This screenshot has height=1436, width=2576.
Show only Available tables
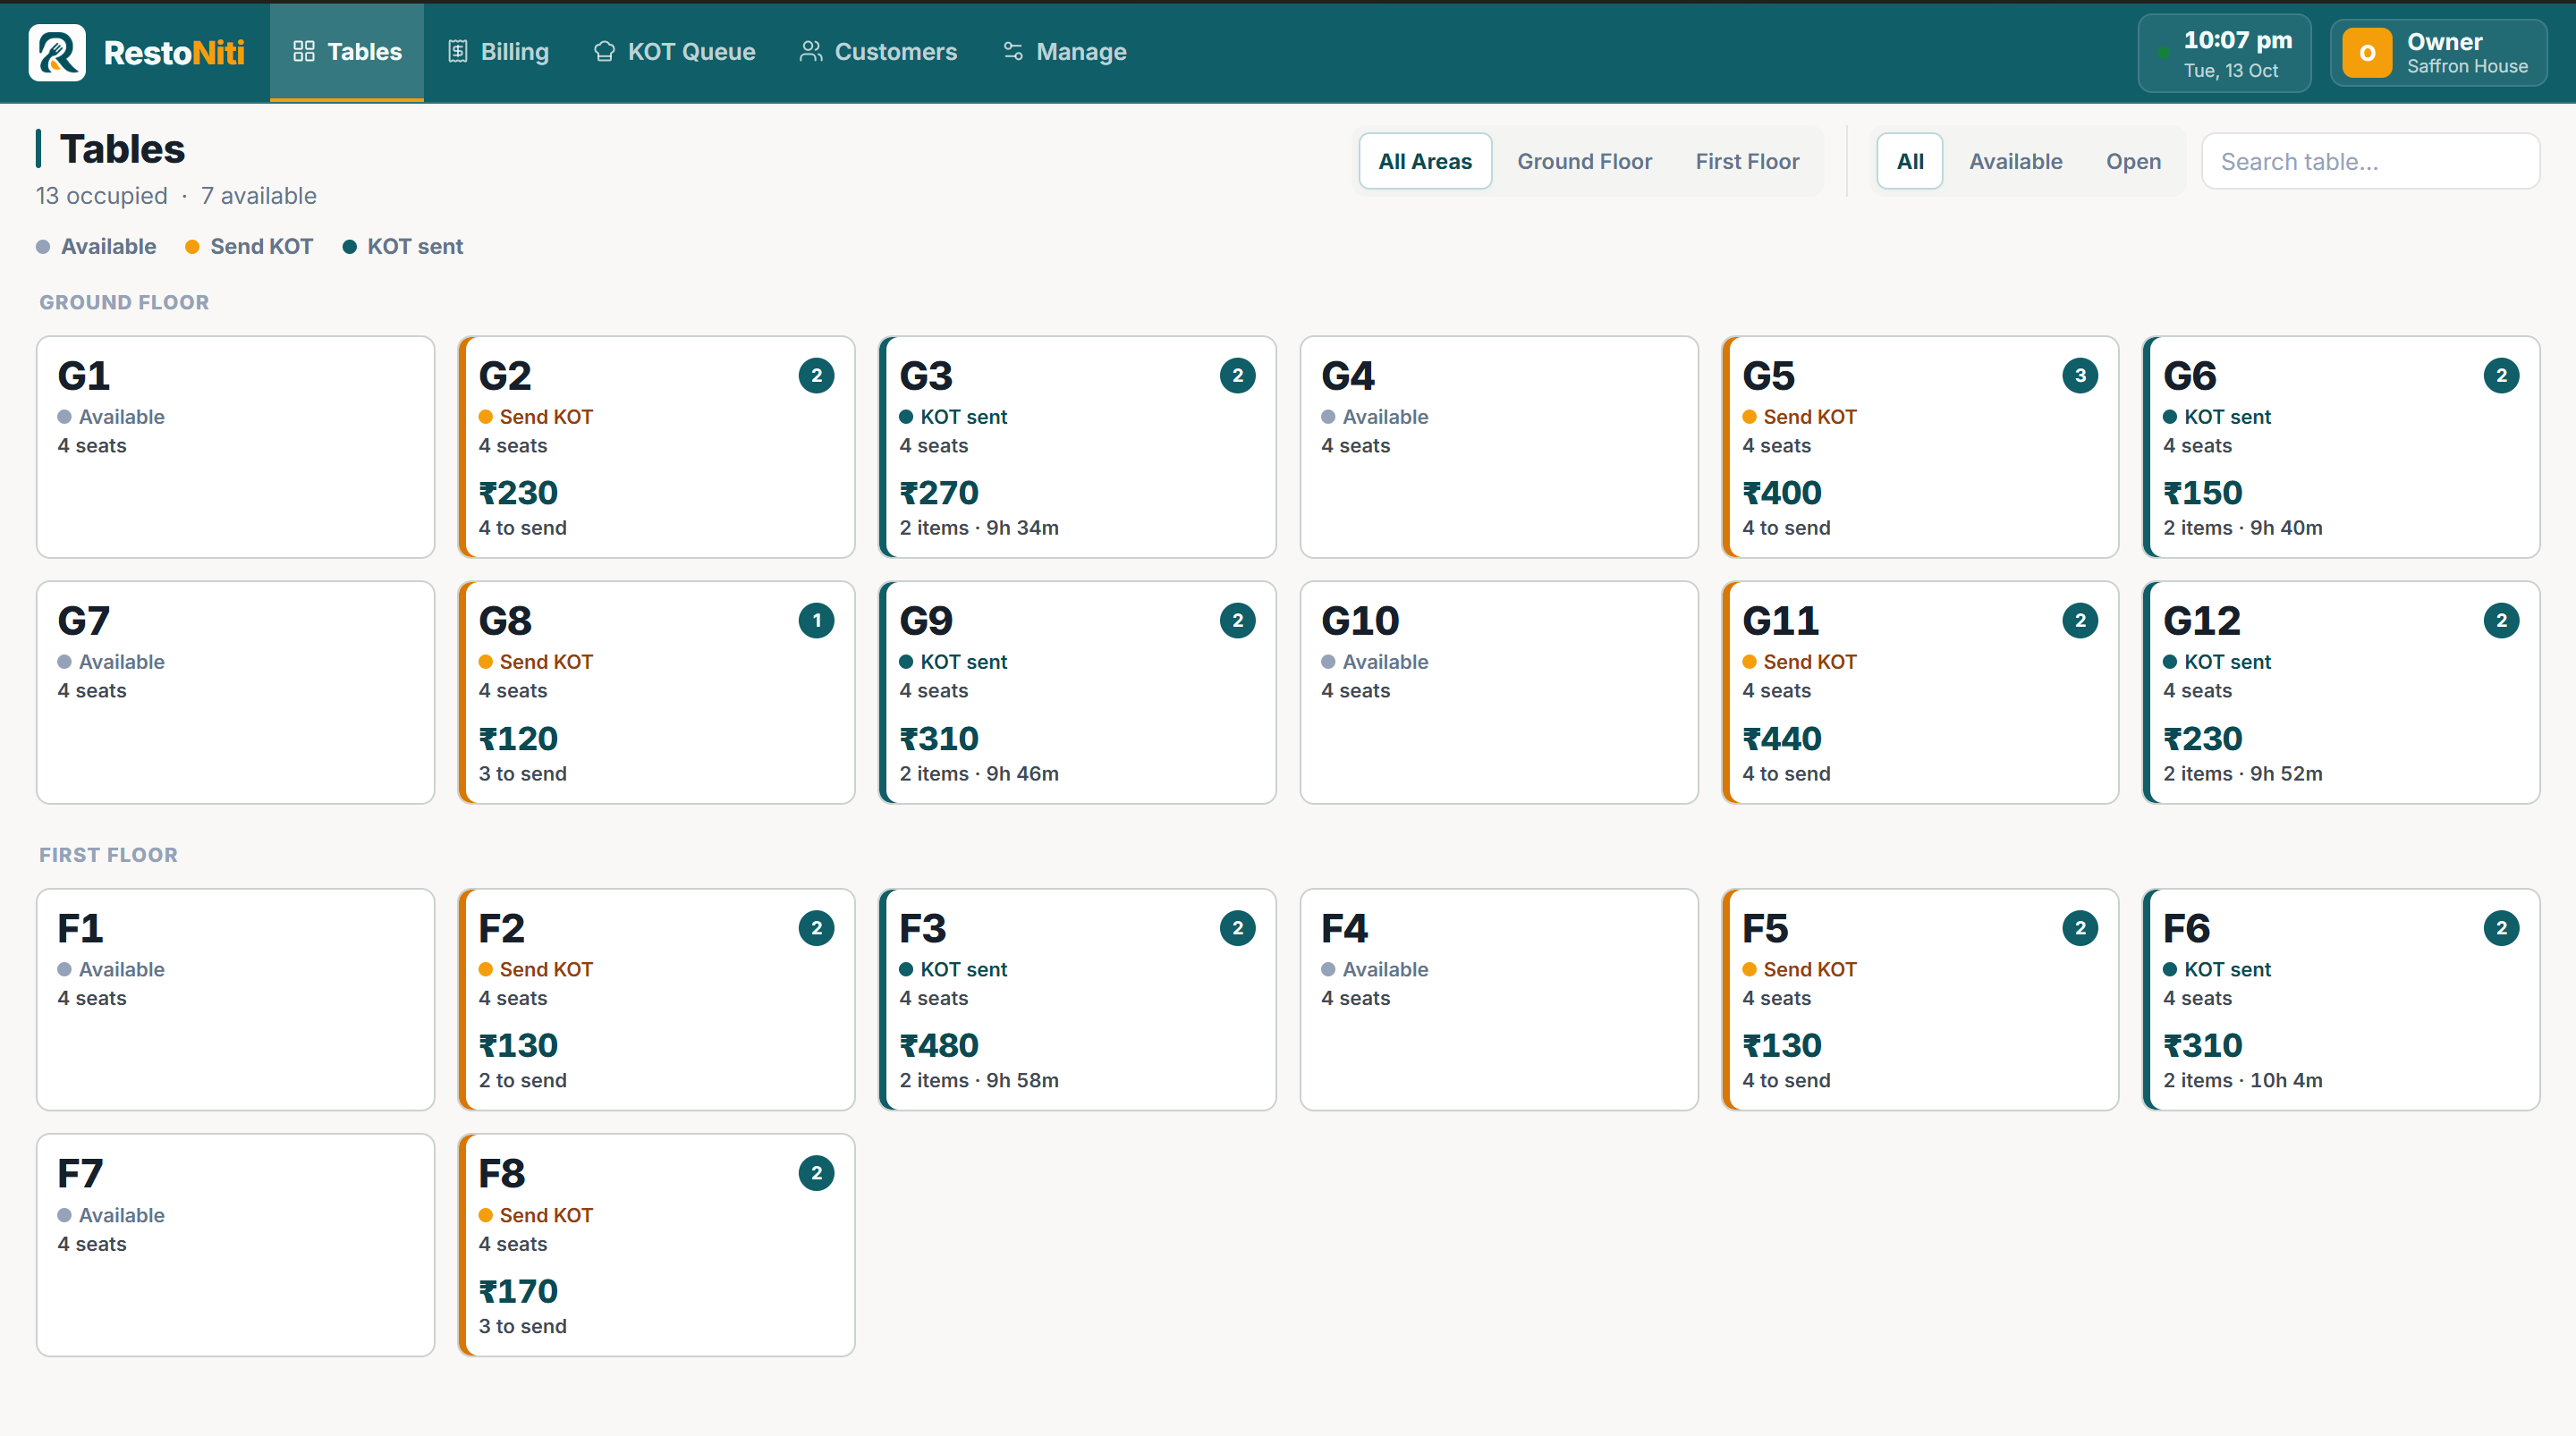click(2015, 161)
